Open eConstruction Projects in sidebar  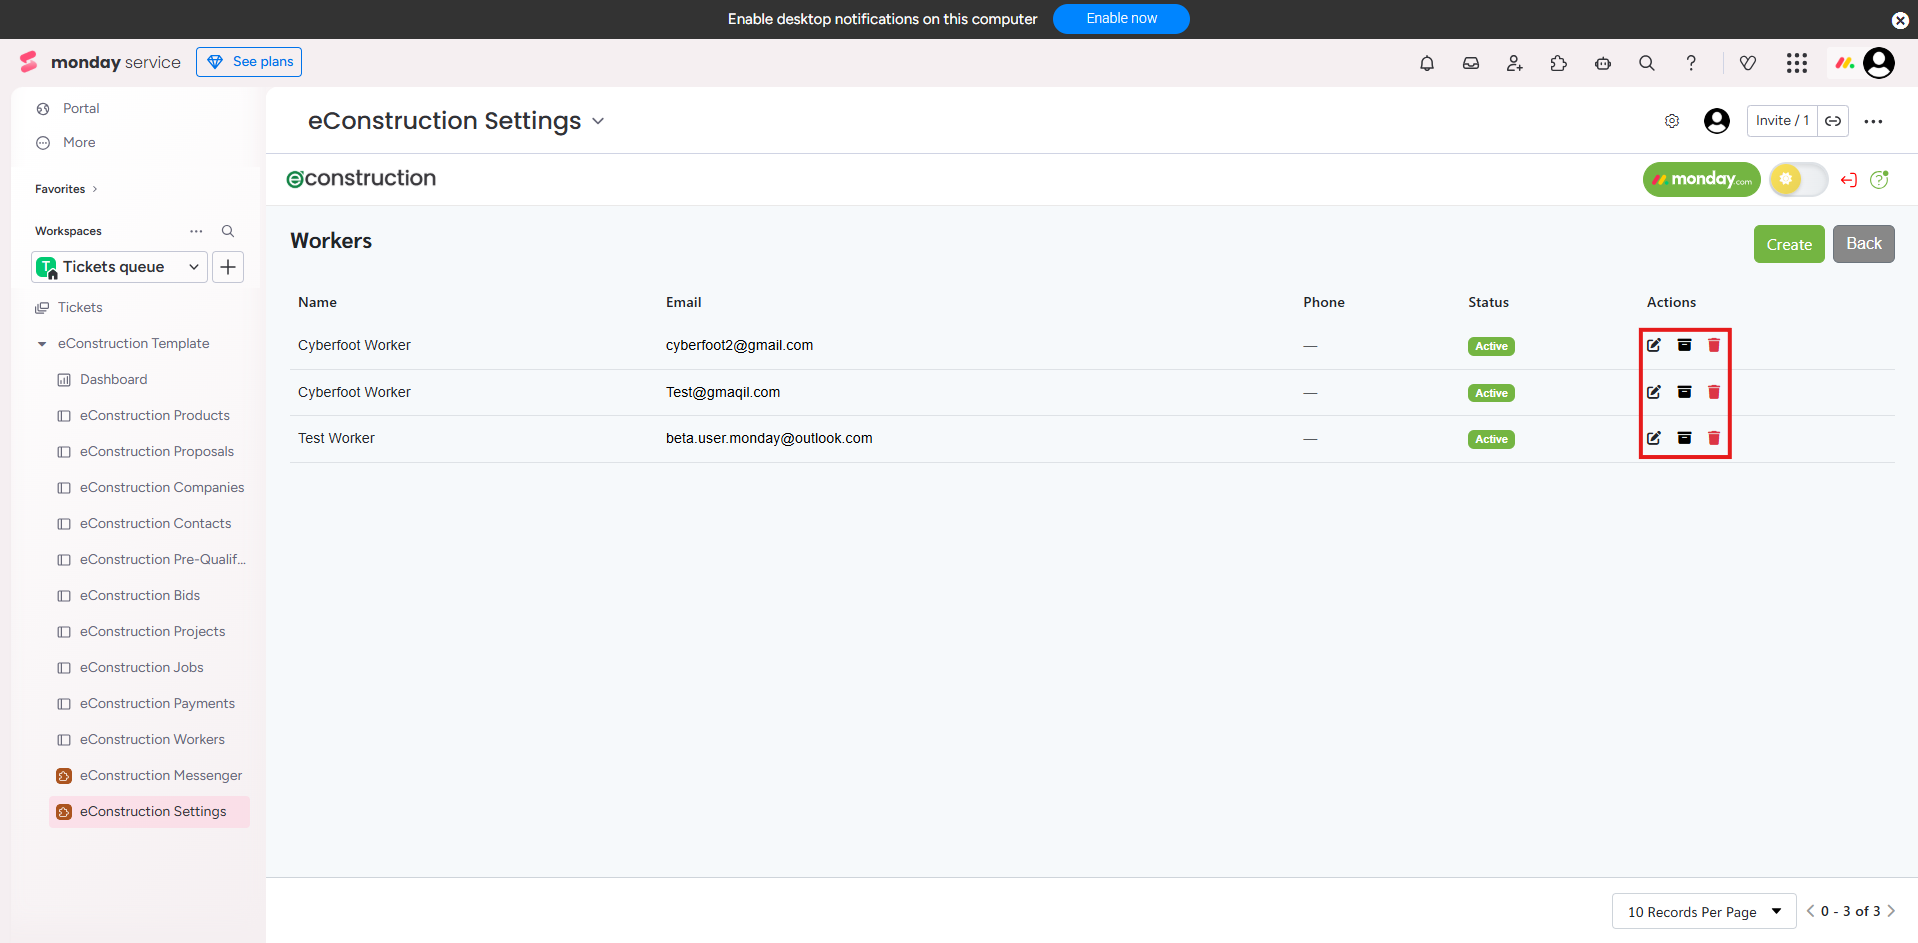click(x=152, y=631)
